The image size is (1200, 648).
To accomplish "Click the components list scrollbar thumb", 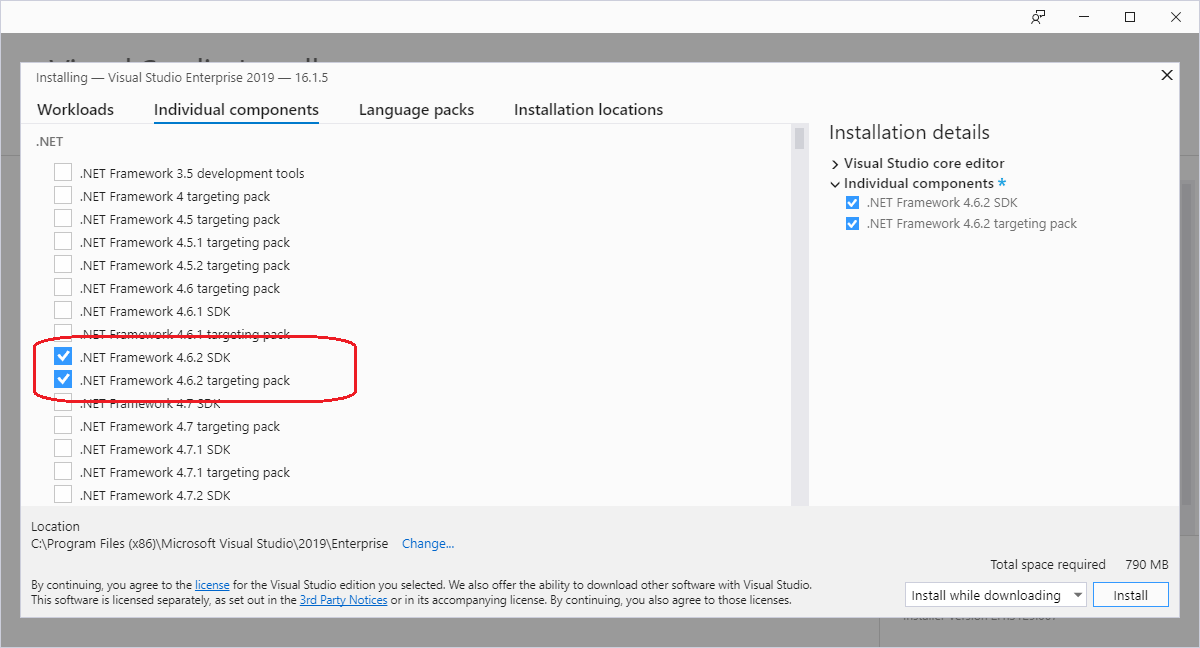I will [x=799, y=137].
